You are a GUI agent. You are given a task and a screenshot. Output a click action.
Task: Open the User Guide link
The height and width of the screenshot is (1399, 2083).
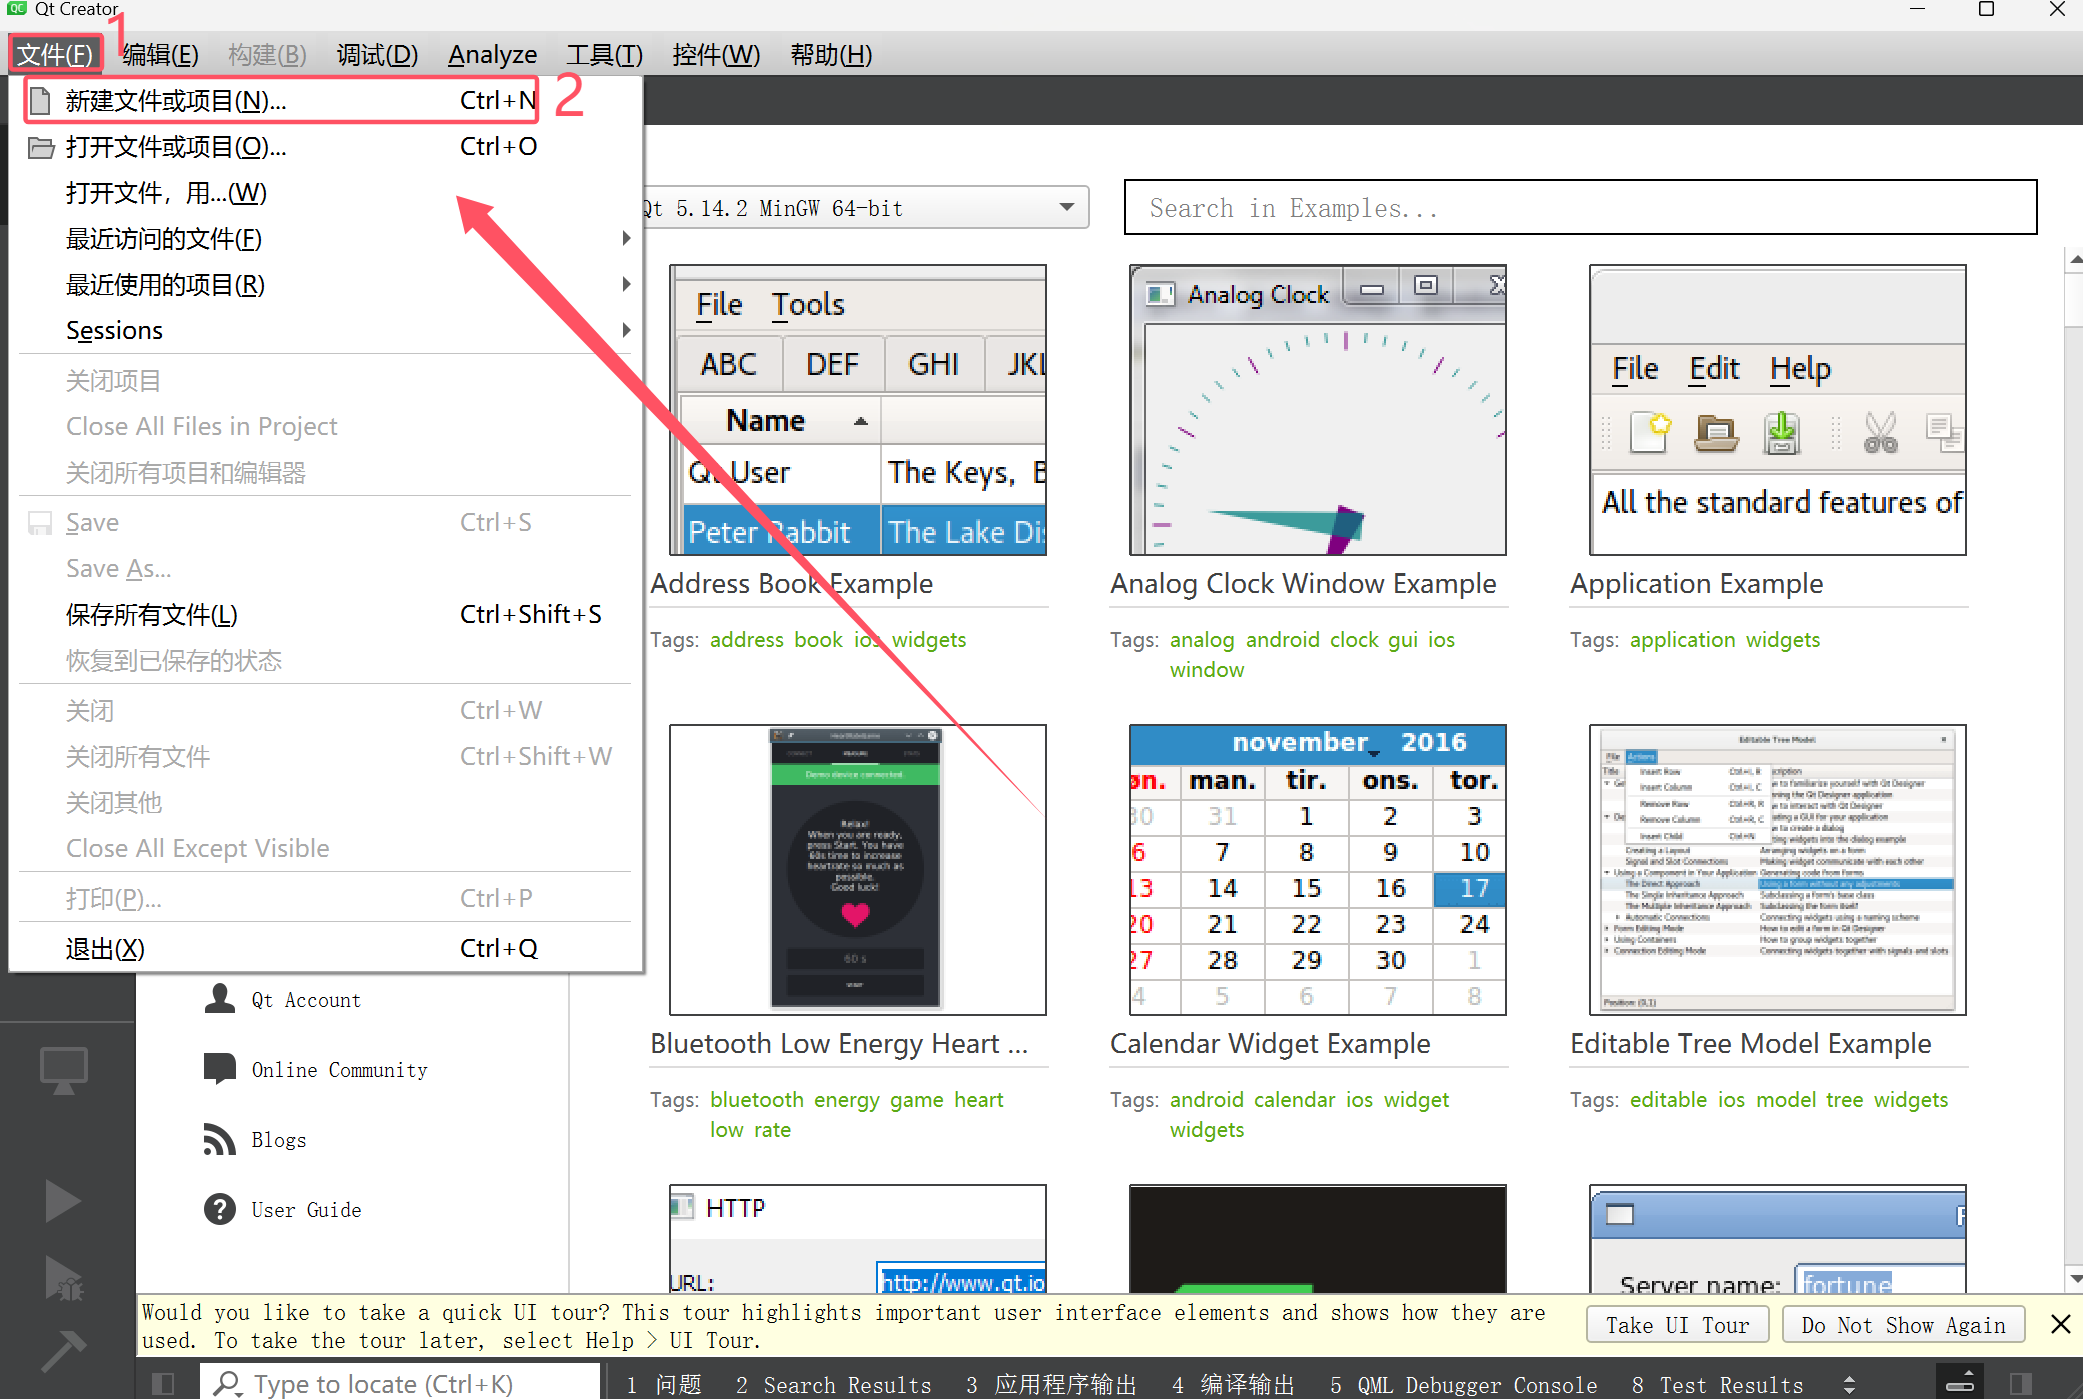(x=306, y=1210)
